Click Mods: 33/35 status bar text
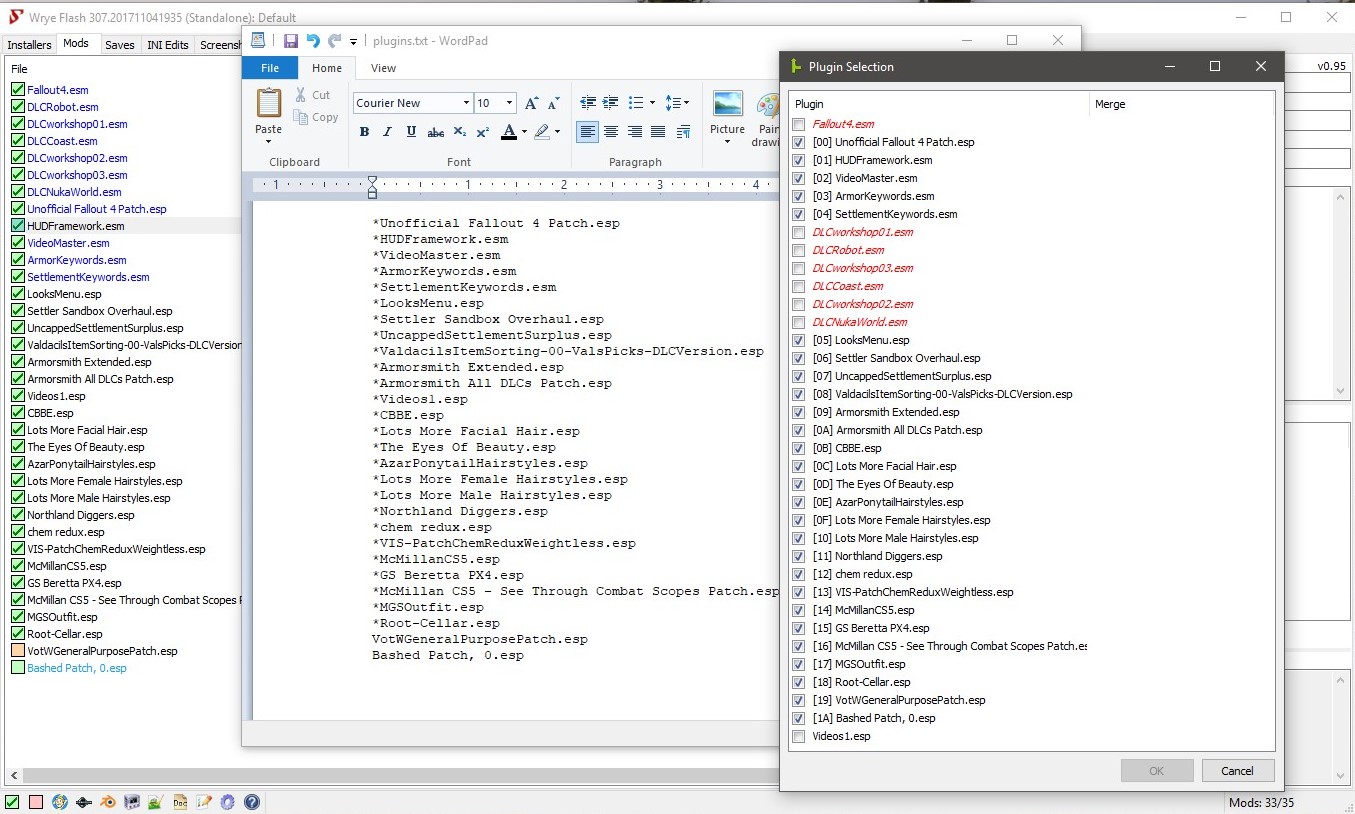This screenshot has width=1355, height=814. coord(1261,803)
